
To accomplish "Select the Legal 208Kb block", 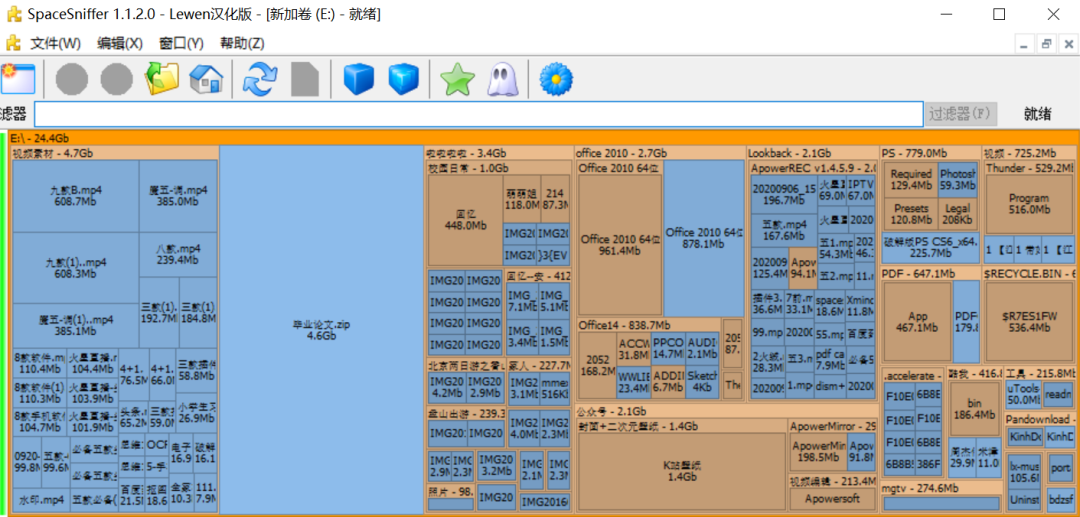I will [x=958, y=214].
